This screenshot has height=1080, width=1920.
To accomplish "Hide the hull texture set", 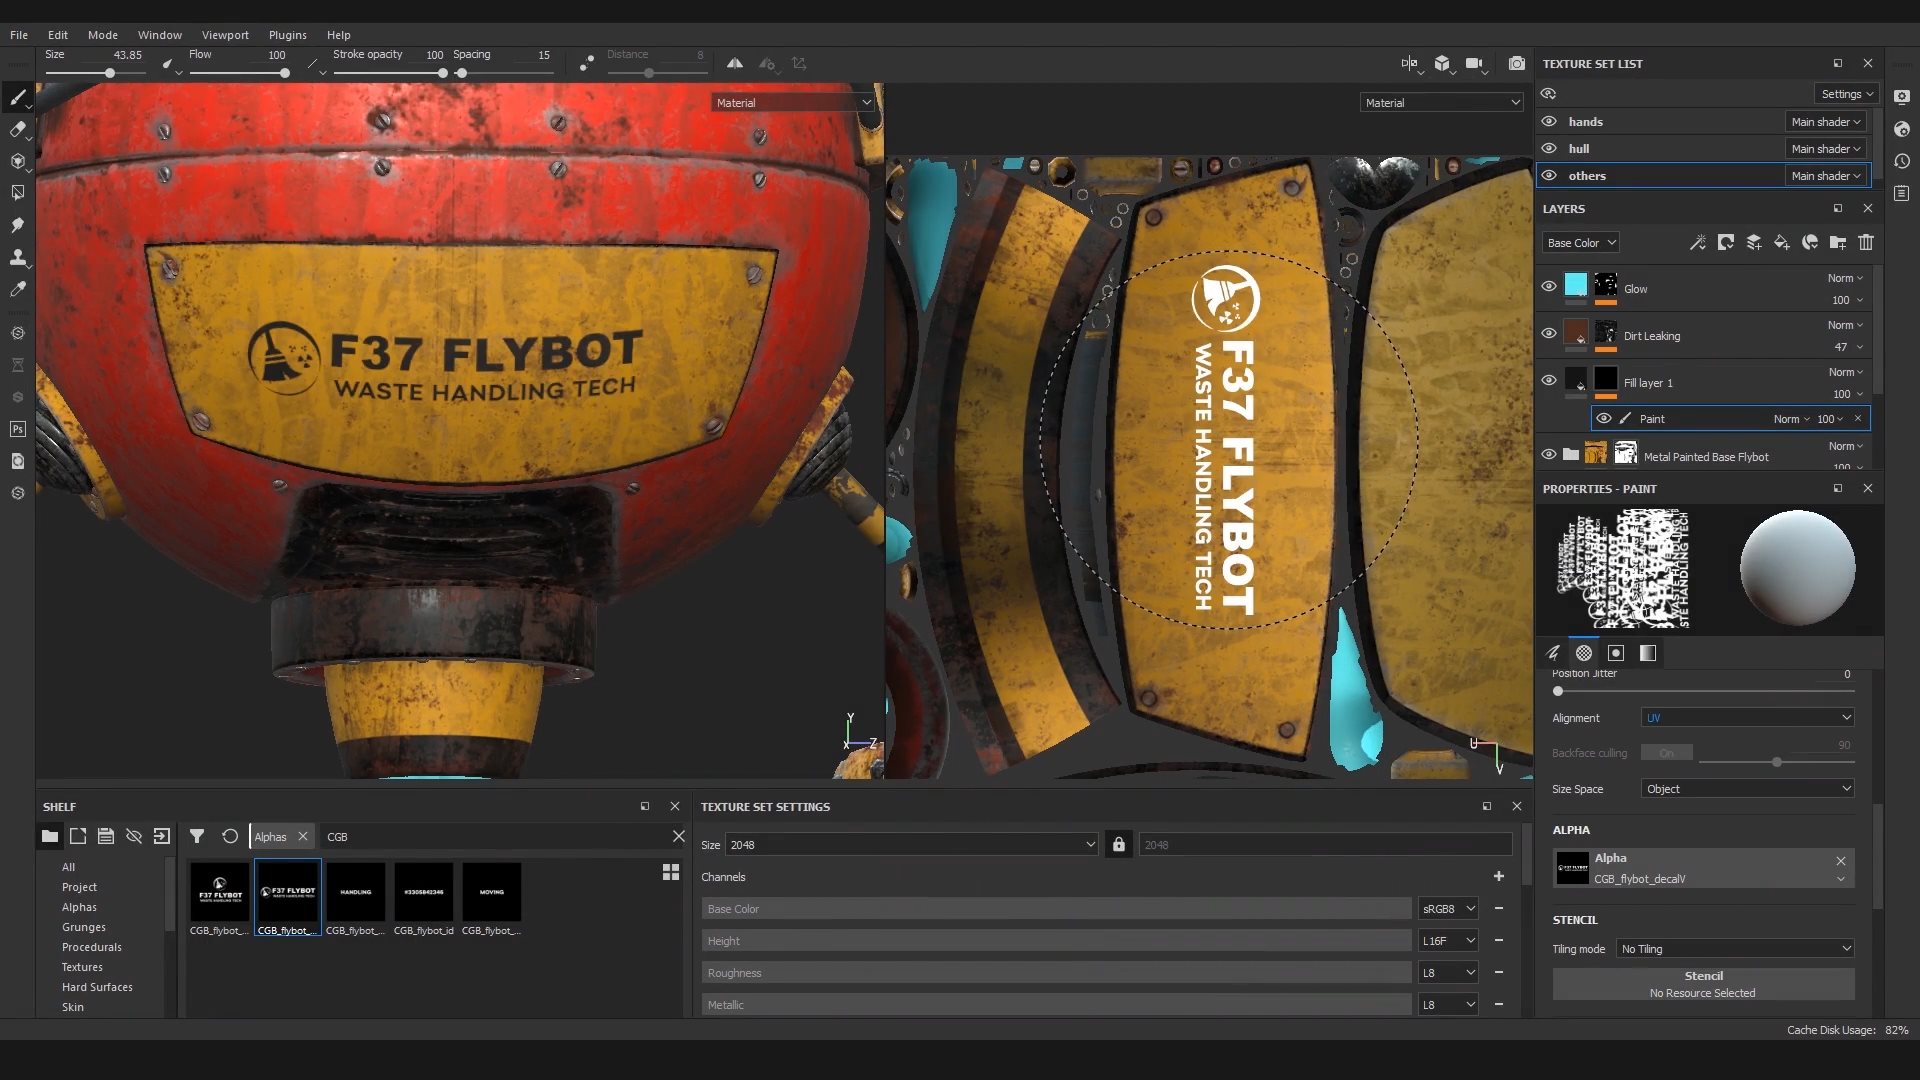I will coord(1549,148).
